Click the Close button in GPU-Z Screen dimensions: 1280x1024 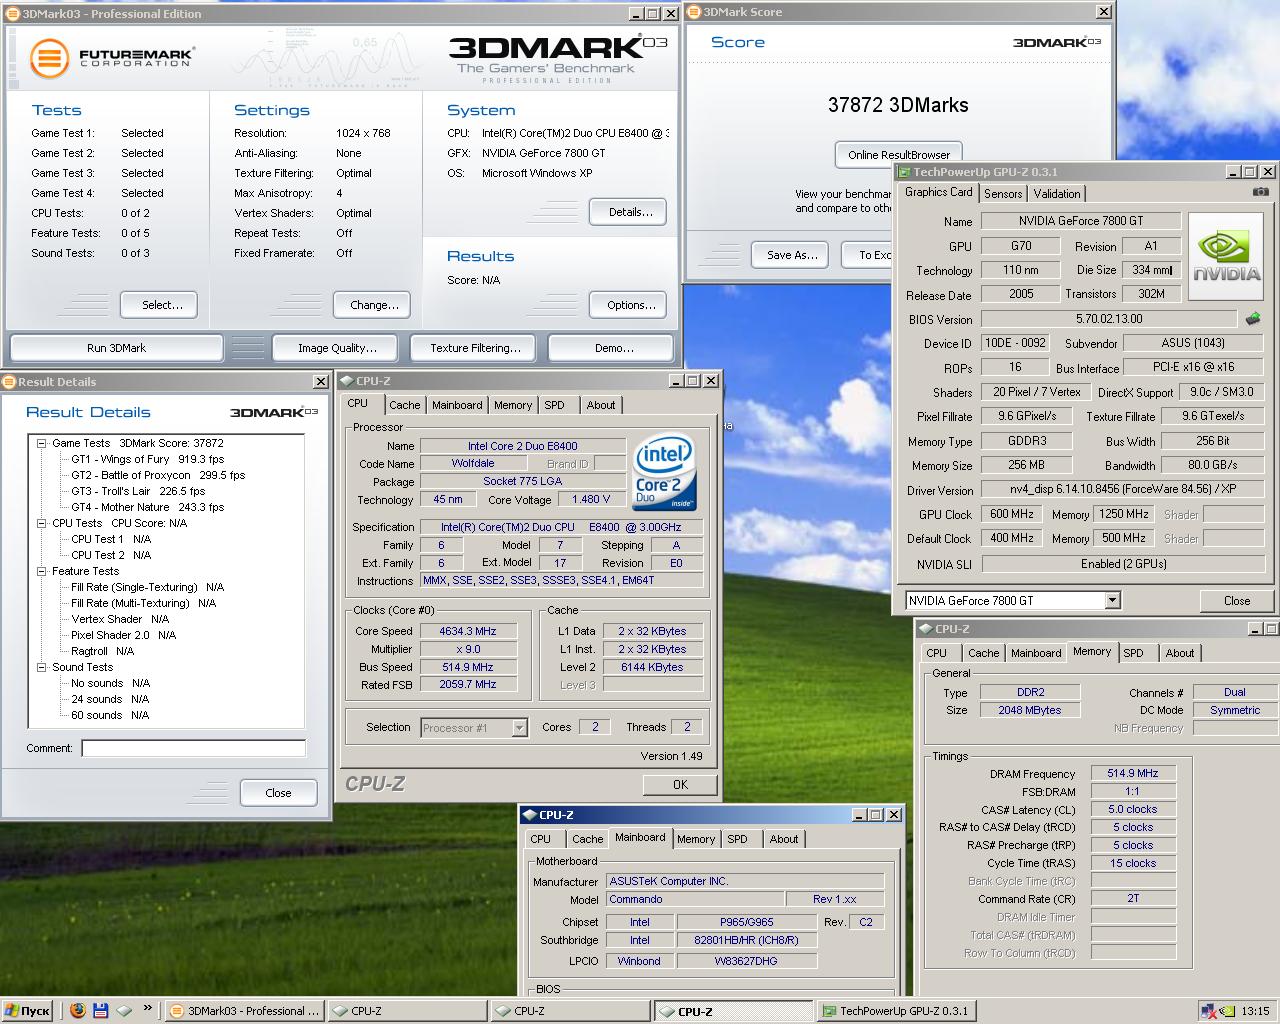[1236, 601]
